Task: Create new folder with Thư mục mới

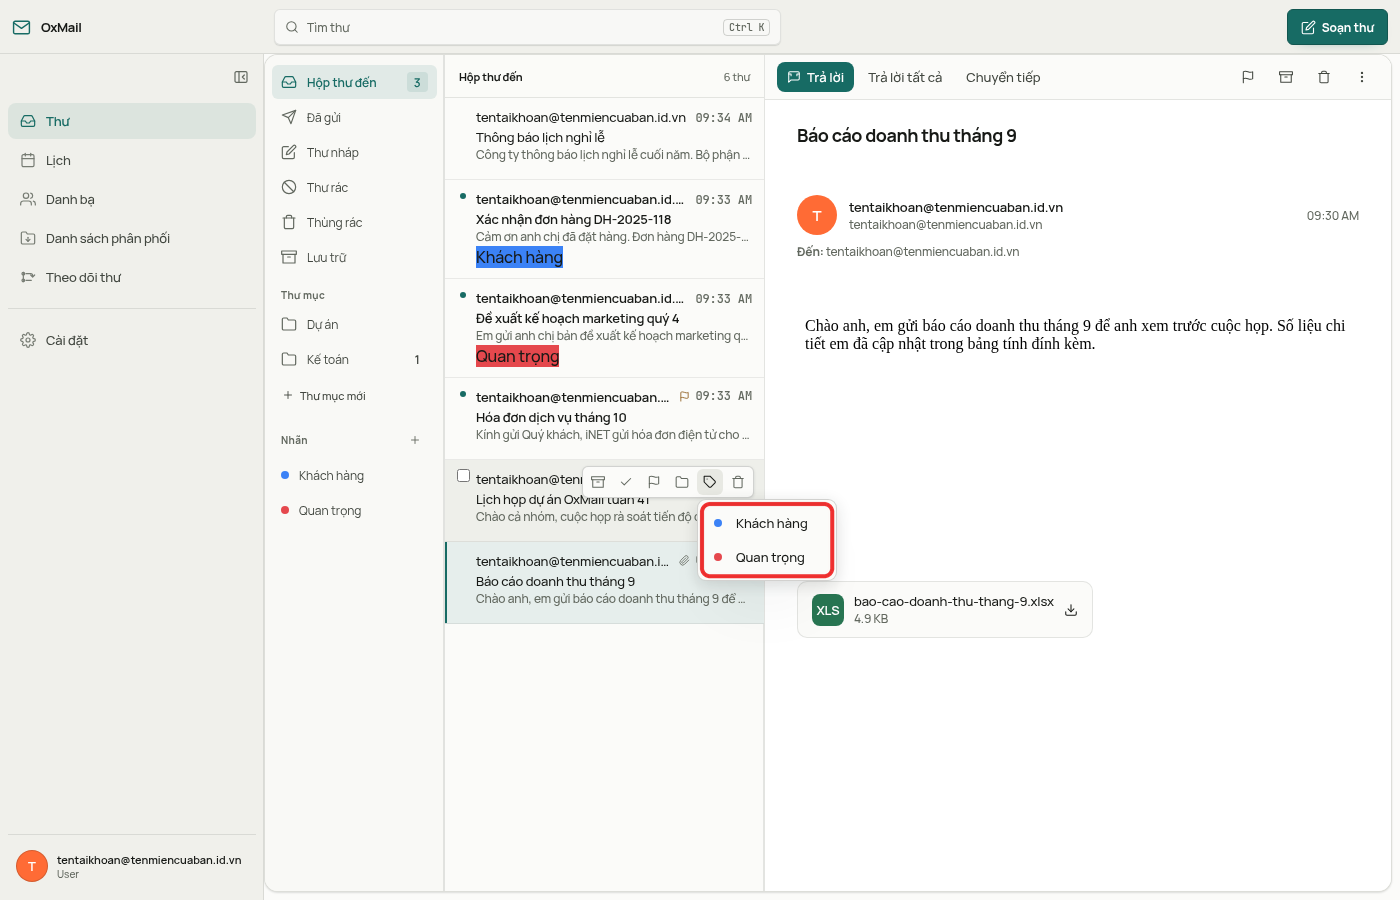Action: (324, 396)
